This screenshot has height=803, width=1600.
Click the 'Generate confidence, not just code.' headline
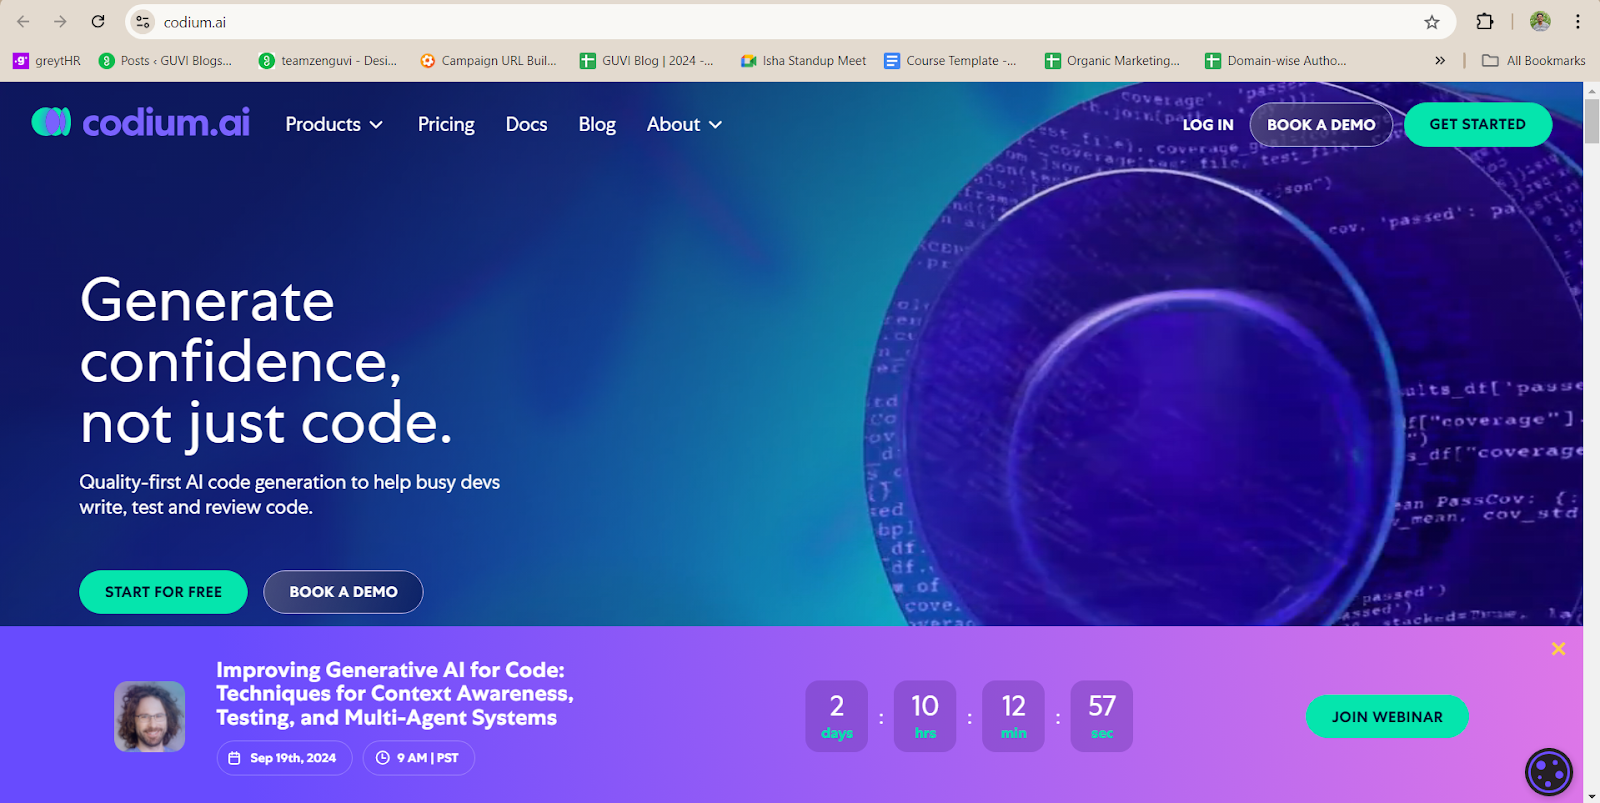pyautogui.click(x=266, y=361)
